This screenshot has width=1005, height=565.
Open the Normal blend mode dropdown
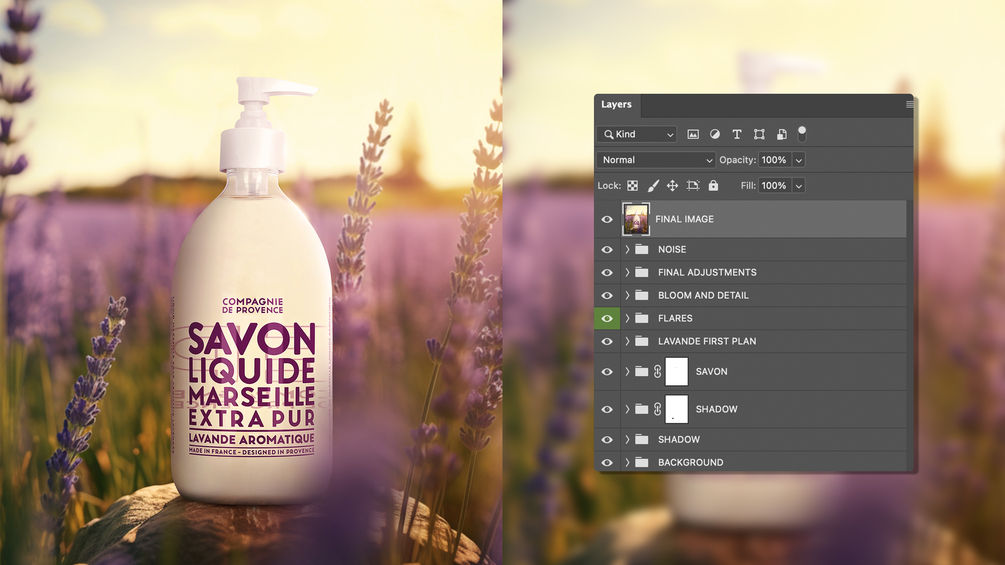656,160
